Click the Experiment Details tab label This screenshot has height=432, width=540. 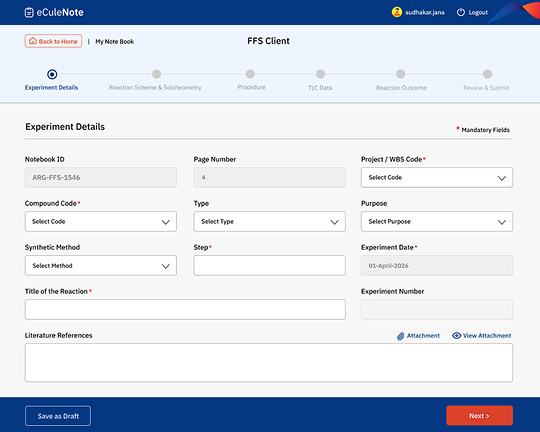pos(51,88)
